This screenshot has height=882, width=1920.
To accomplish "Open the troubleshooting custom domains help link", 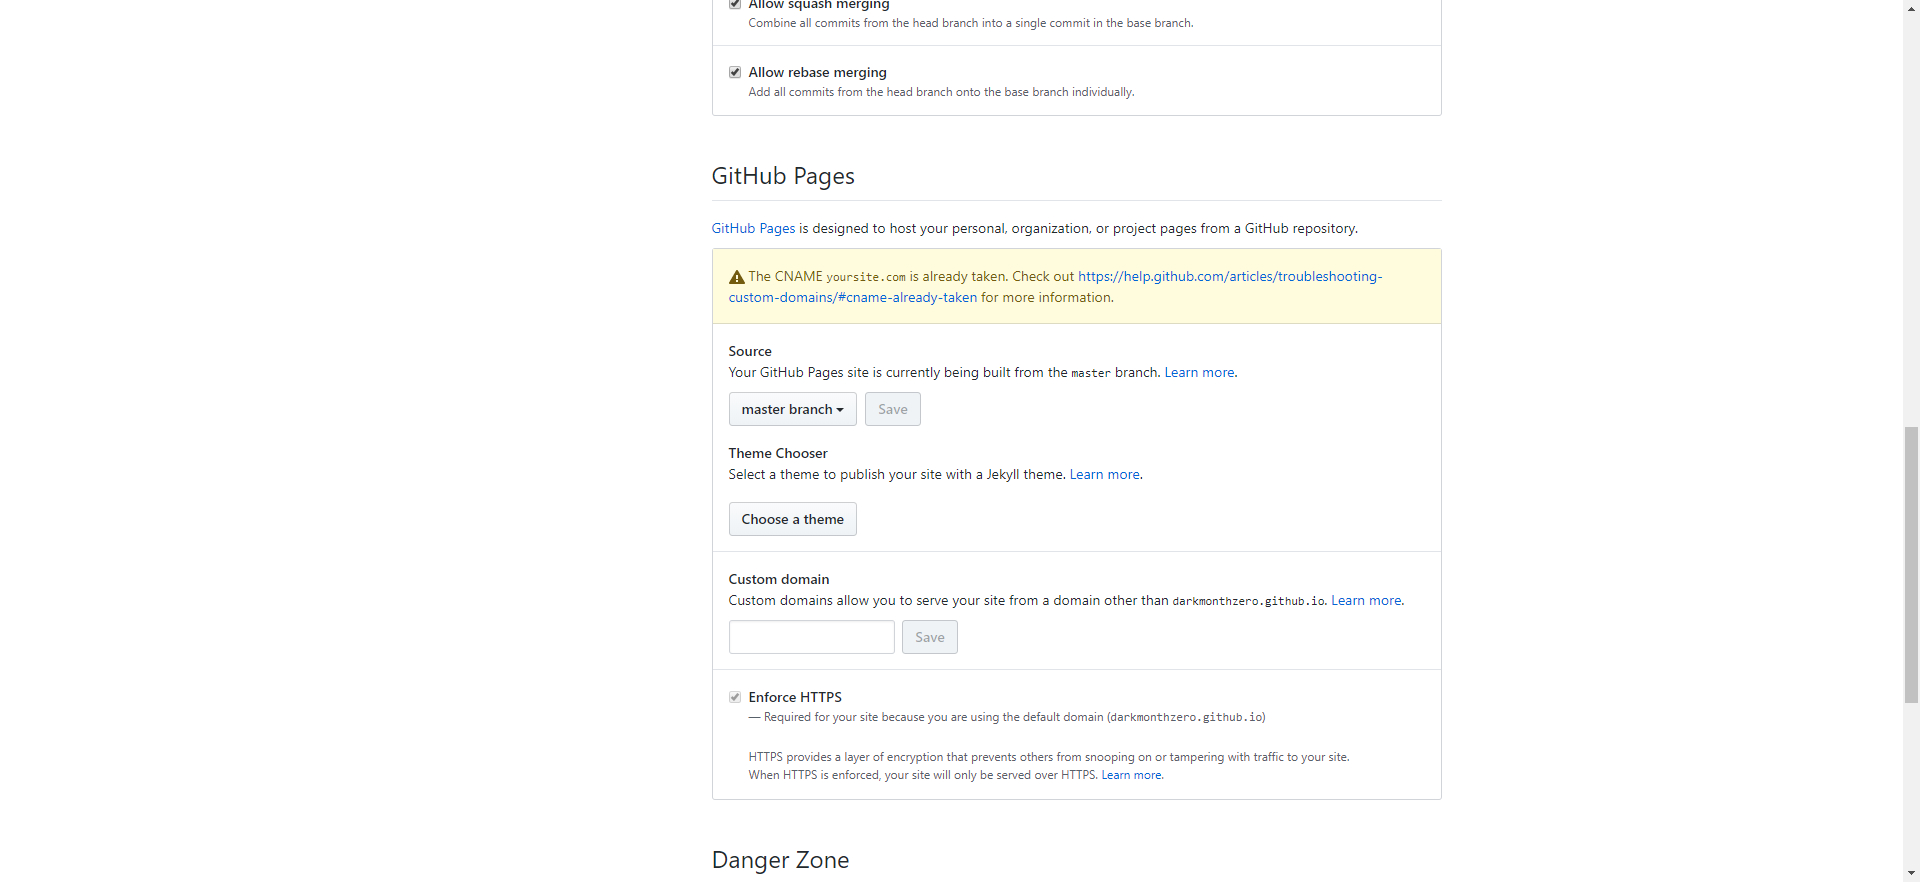I will click(x=1055, y=287).
